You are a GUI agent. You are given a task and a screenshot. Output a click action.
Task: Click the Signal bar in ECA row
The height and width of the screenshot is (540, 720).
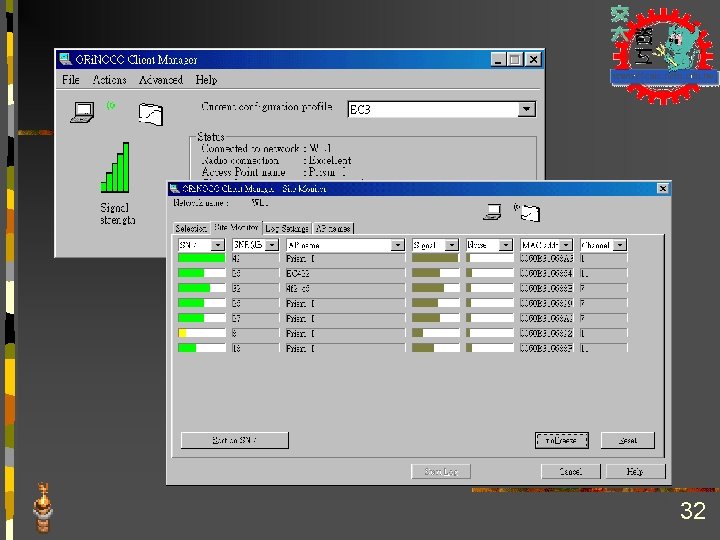pyautogui.click(x=436, y=273)
